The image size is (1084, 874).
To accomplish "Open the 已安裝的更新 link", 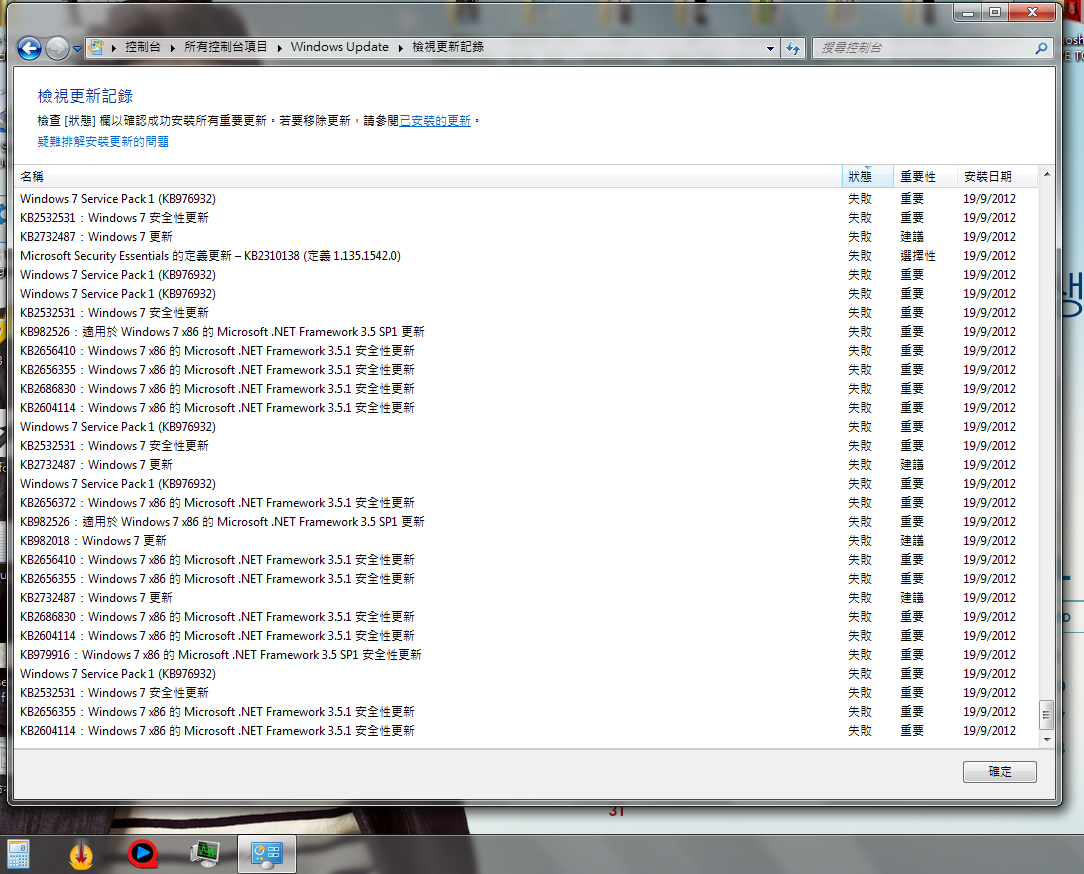I will click(x=435, y=120).
